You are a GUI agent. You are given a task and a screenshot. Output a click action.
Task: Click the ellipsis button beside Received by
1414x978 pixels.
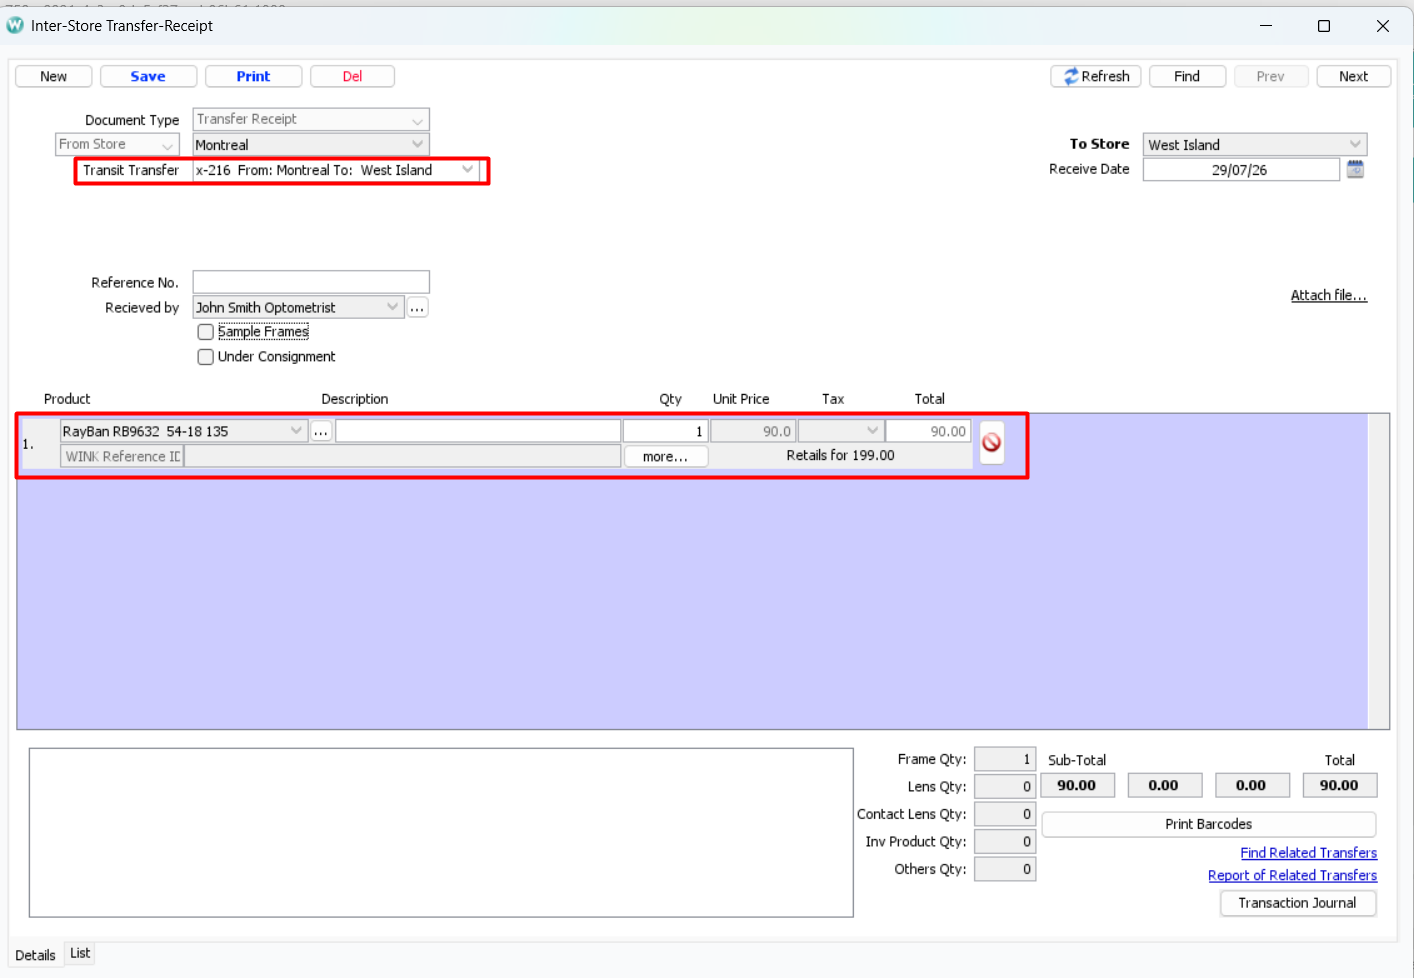418,307
